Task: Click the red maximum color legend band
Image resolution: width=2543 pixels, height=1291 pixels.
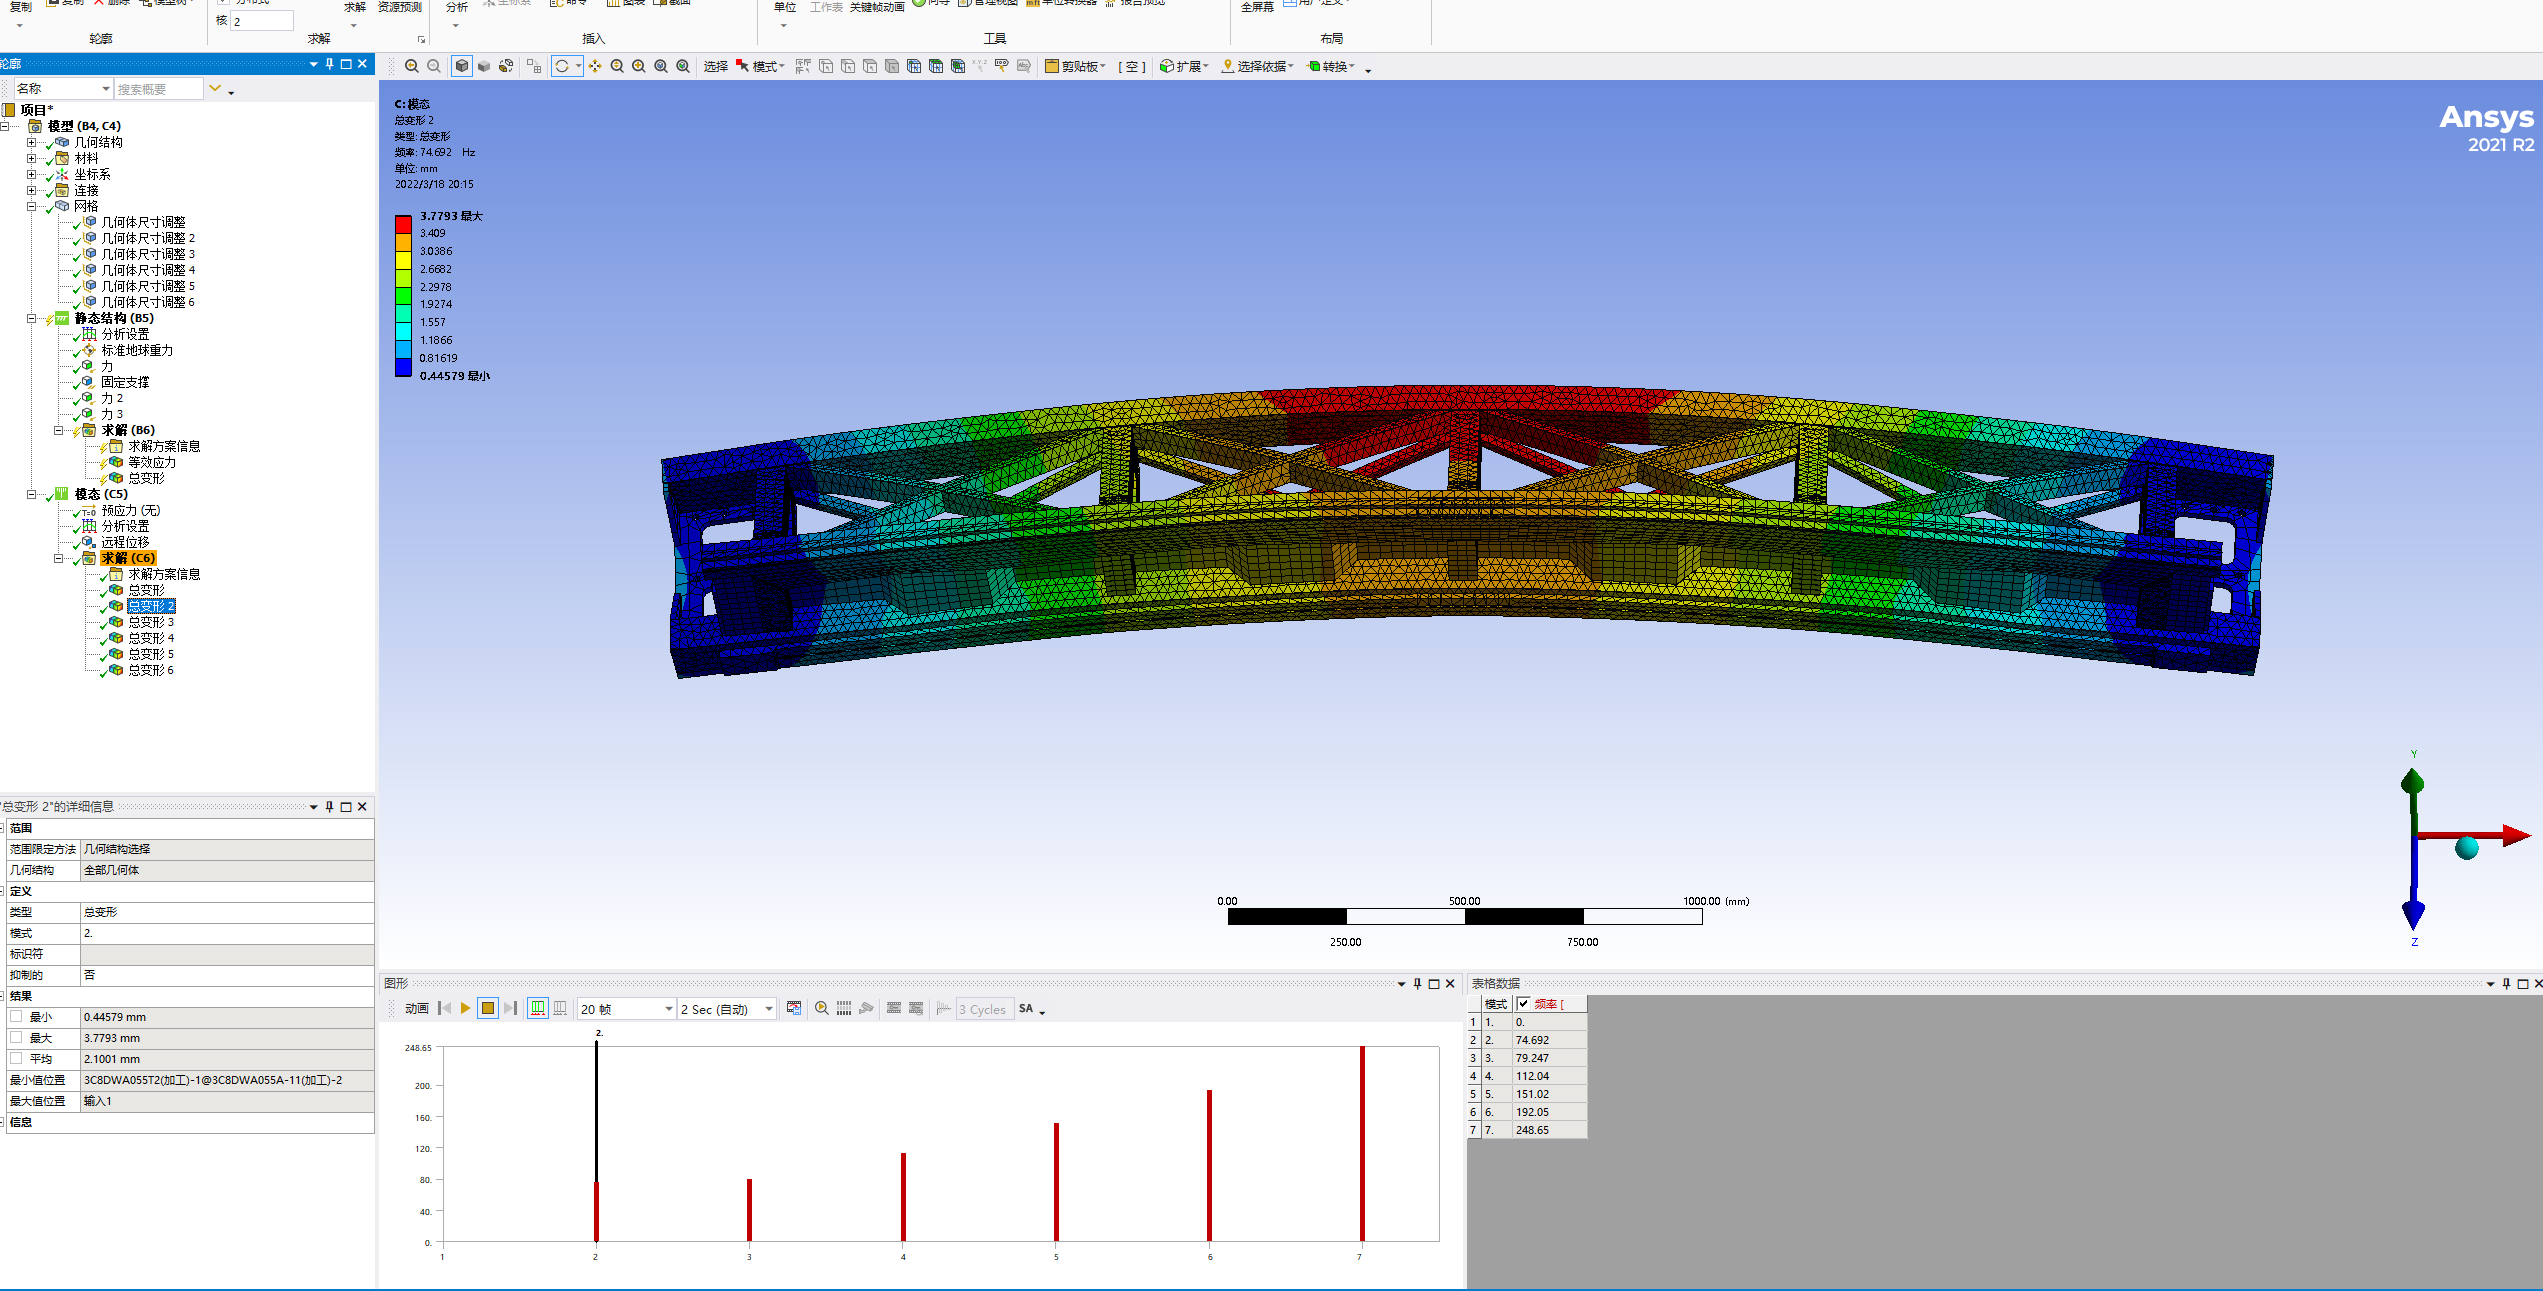Action: tap(403, 224)
